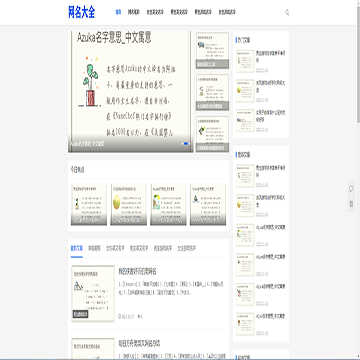Viewport: 360px width, 360px height.
Task: Click the active blue carousel indicator dot
Action: 186,144
